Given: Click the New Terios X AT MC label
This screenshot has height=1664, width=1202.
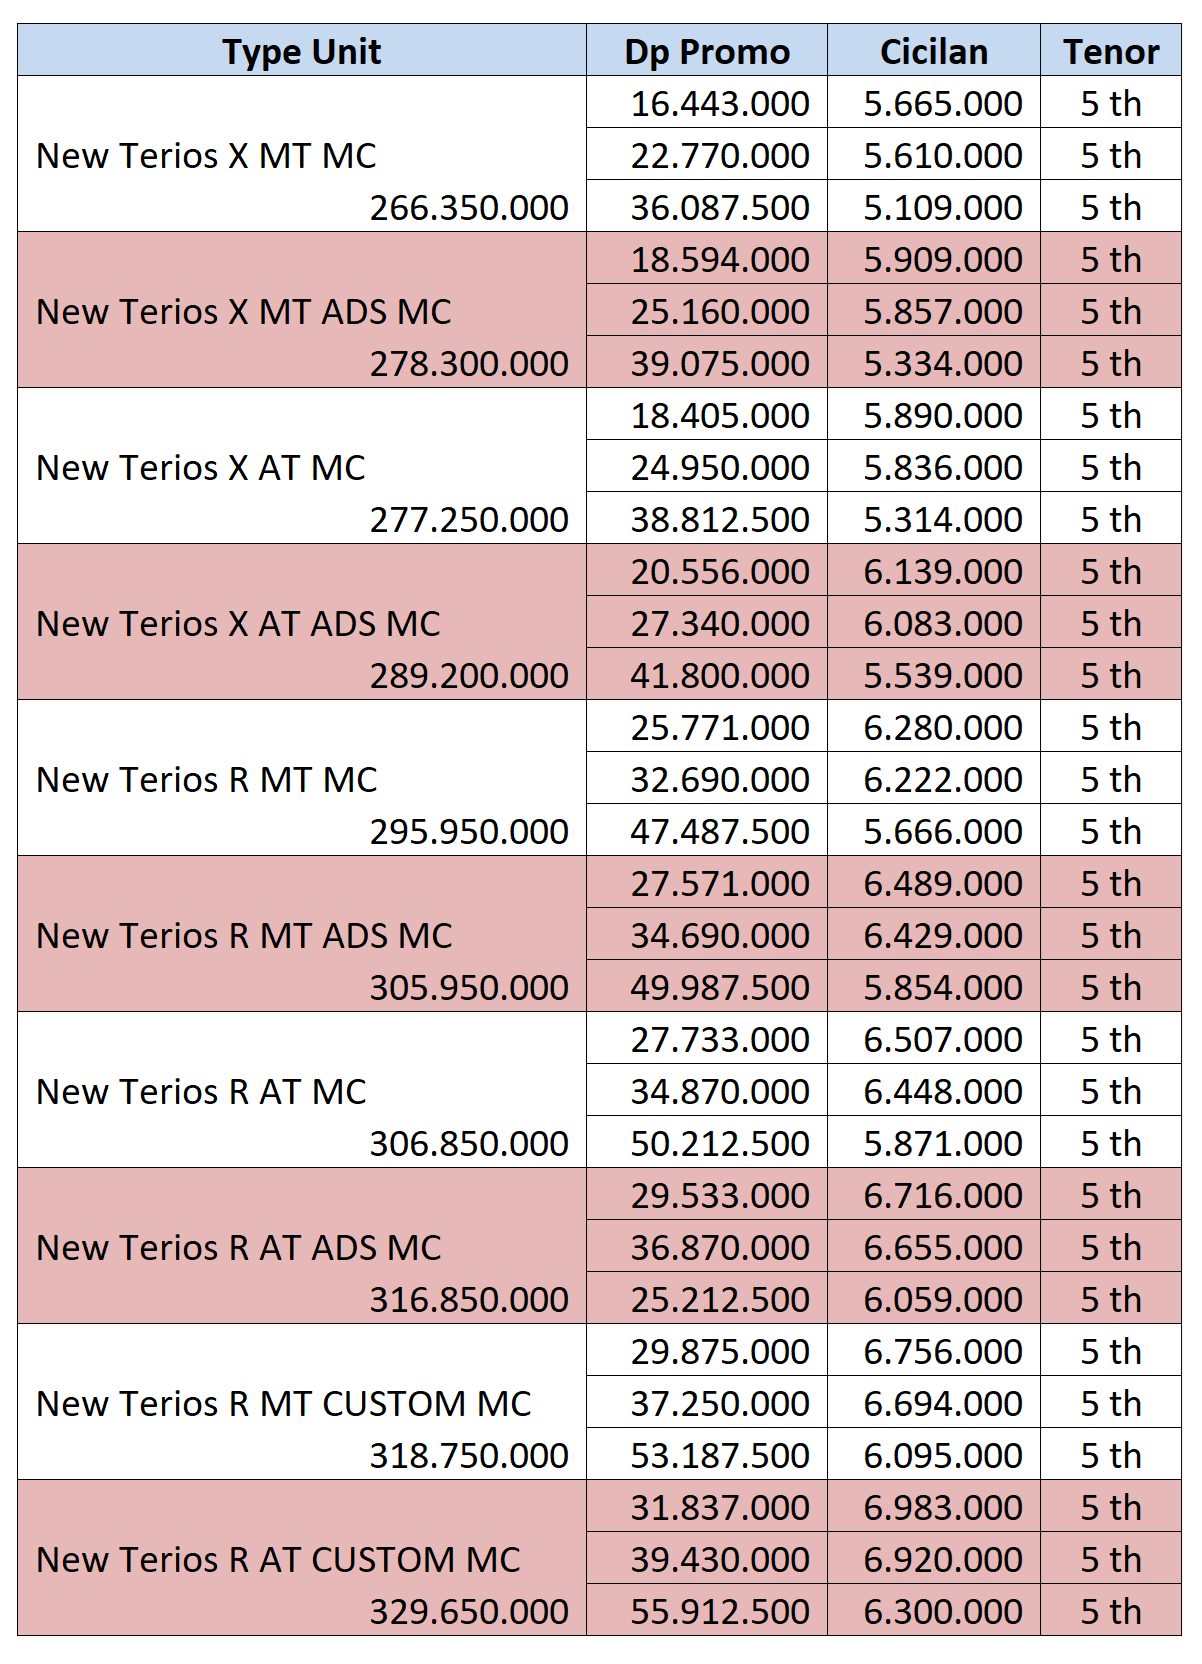Looking at the screenshot, I should tap(201, 467).
